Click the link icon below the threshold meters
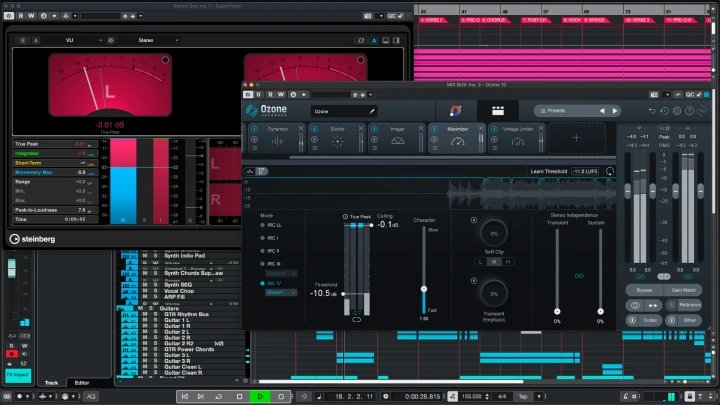720x405 pixels. pos(356,320)
